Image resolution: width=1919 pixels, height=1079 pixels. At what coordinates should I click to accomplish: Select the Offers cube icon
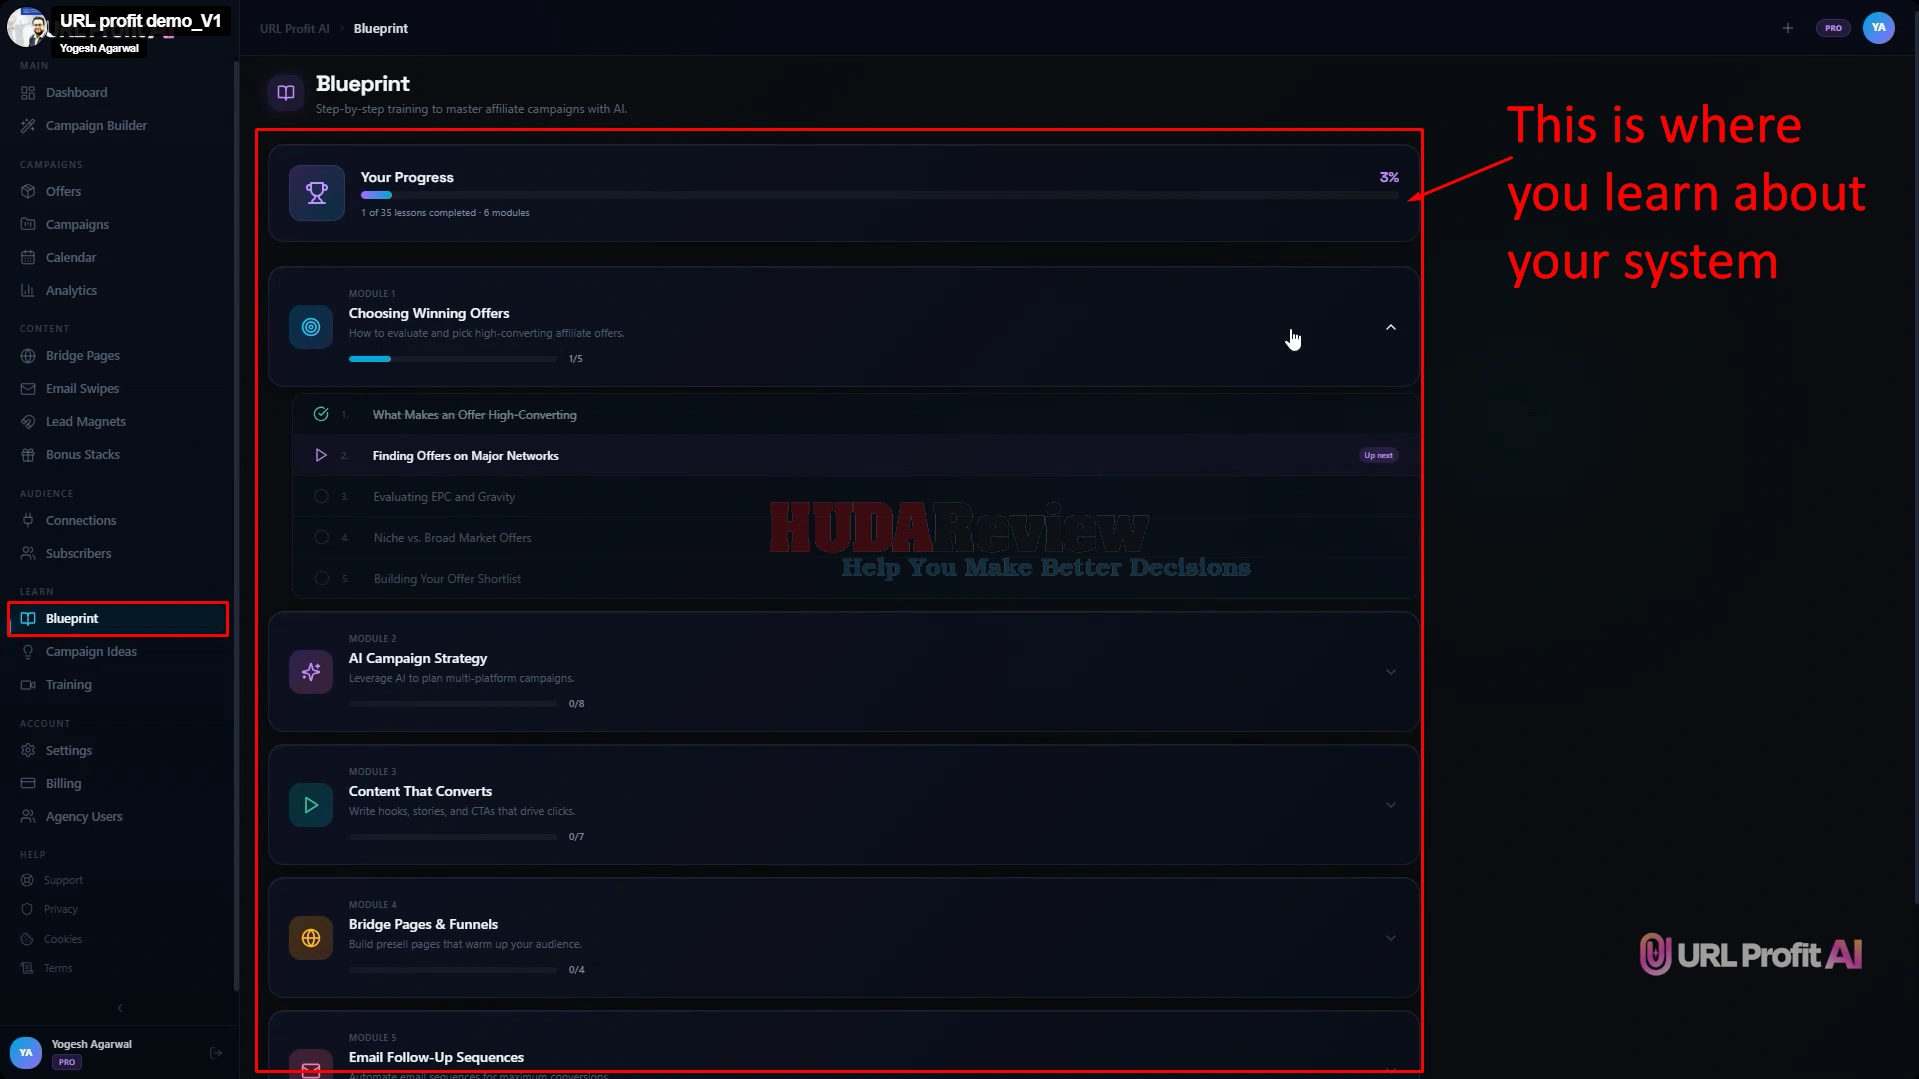point(28,192)
